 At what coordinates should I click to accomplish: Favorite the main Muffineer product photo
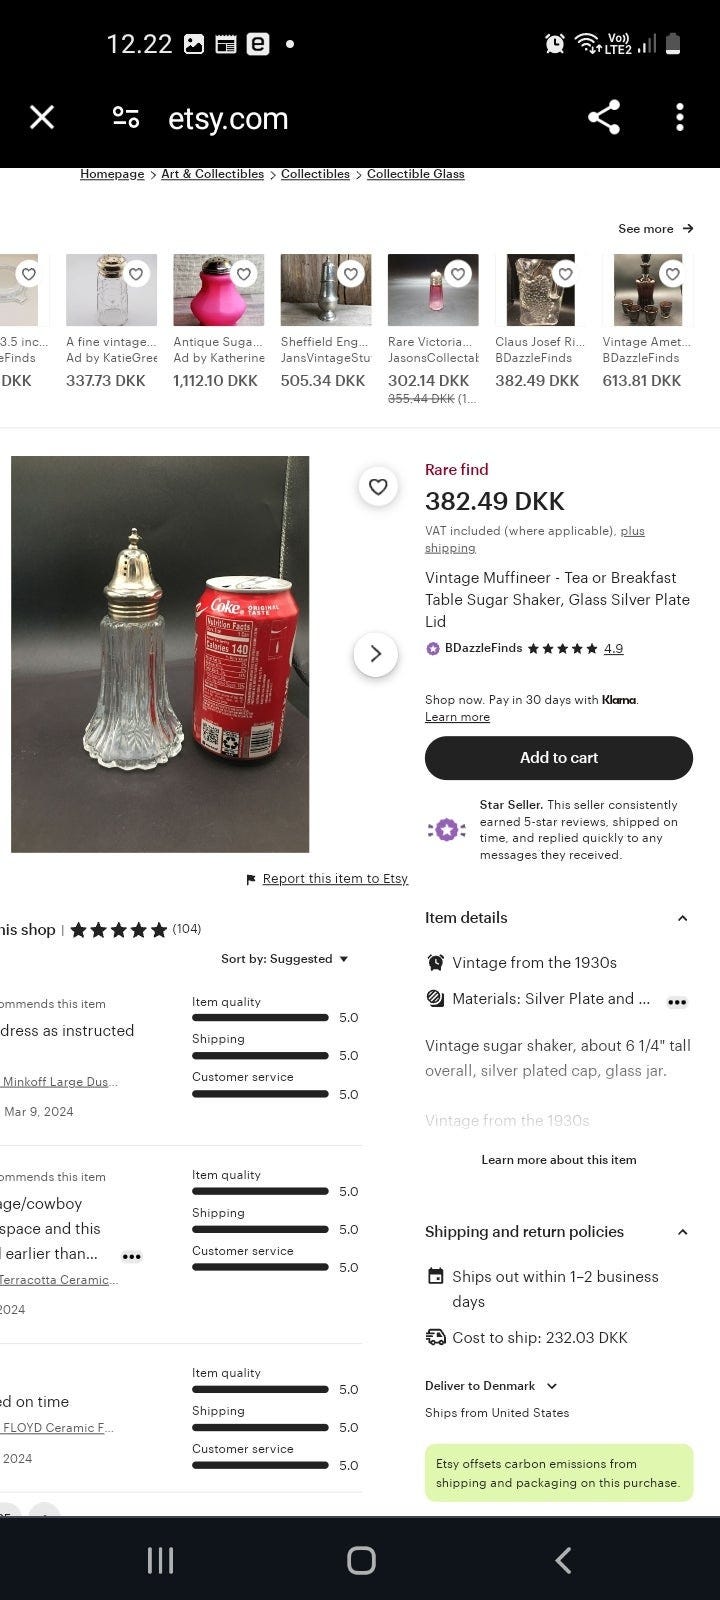(378, 487)
